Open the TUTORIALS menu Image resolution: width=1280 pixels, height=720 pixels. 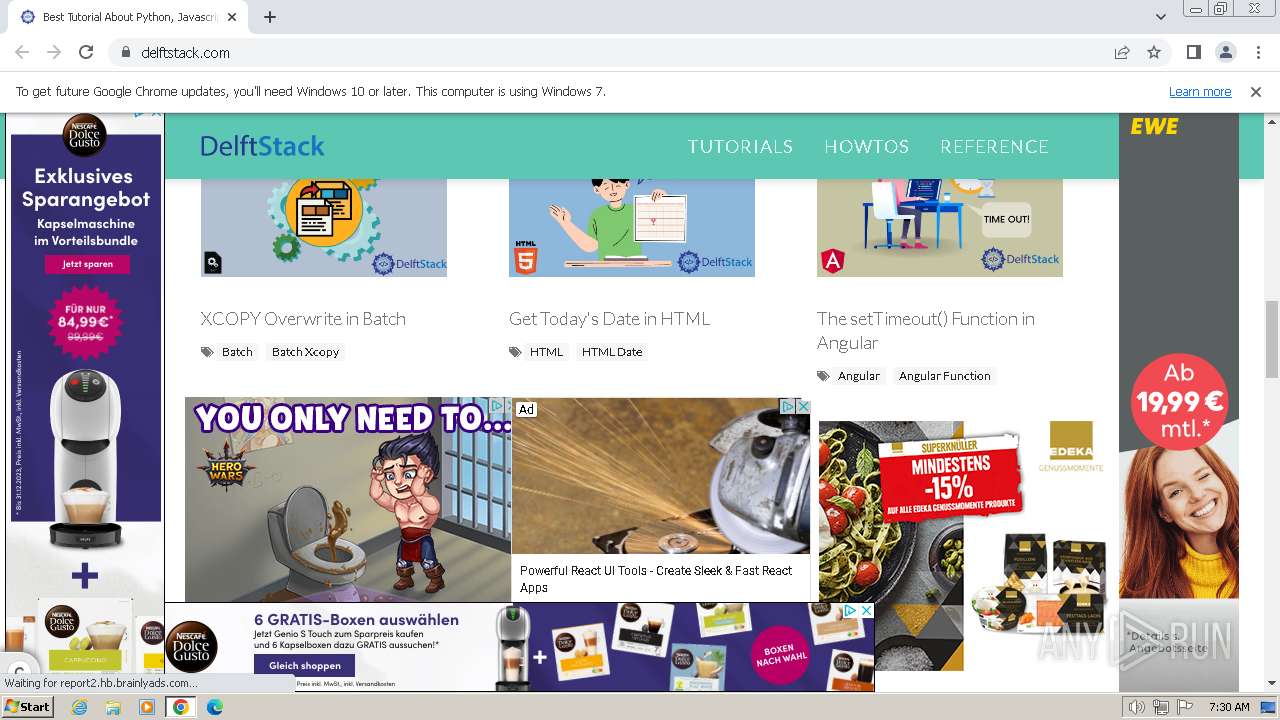[x=740, y=146]
